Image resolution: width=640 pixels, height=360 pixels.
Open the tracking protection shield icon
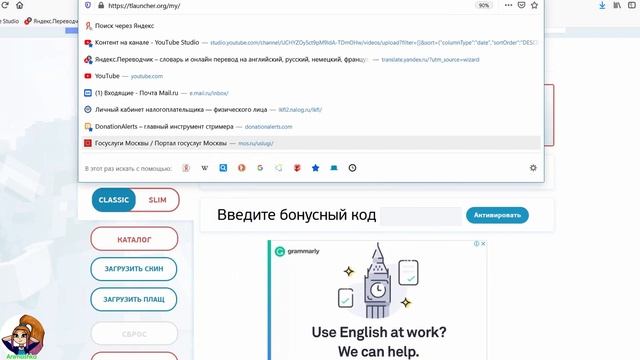click(88, 5)
